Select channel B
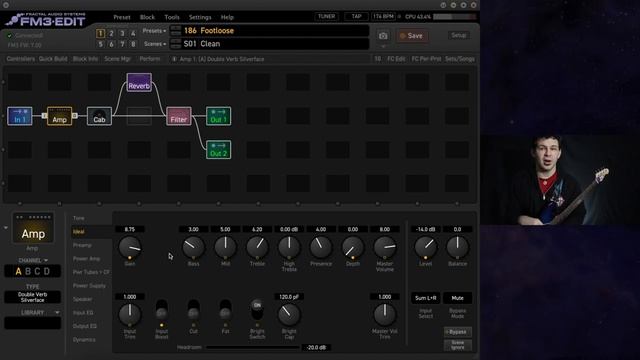Viewport: 640px width, 360px height. tap(28, 271)
